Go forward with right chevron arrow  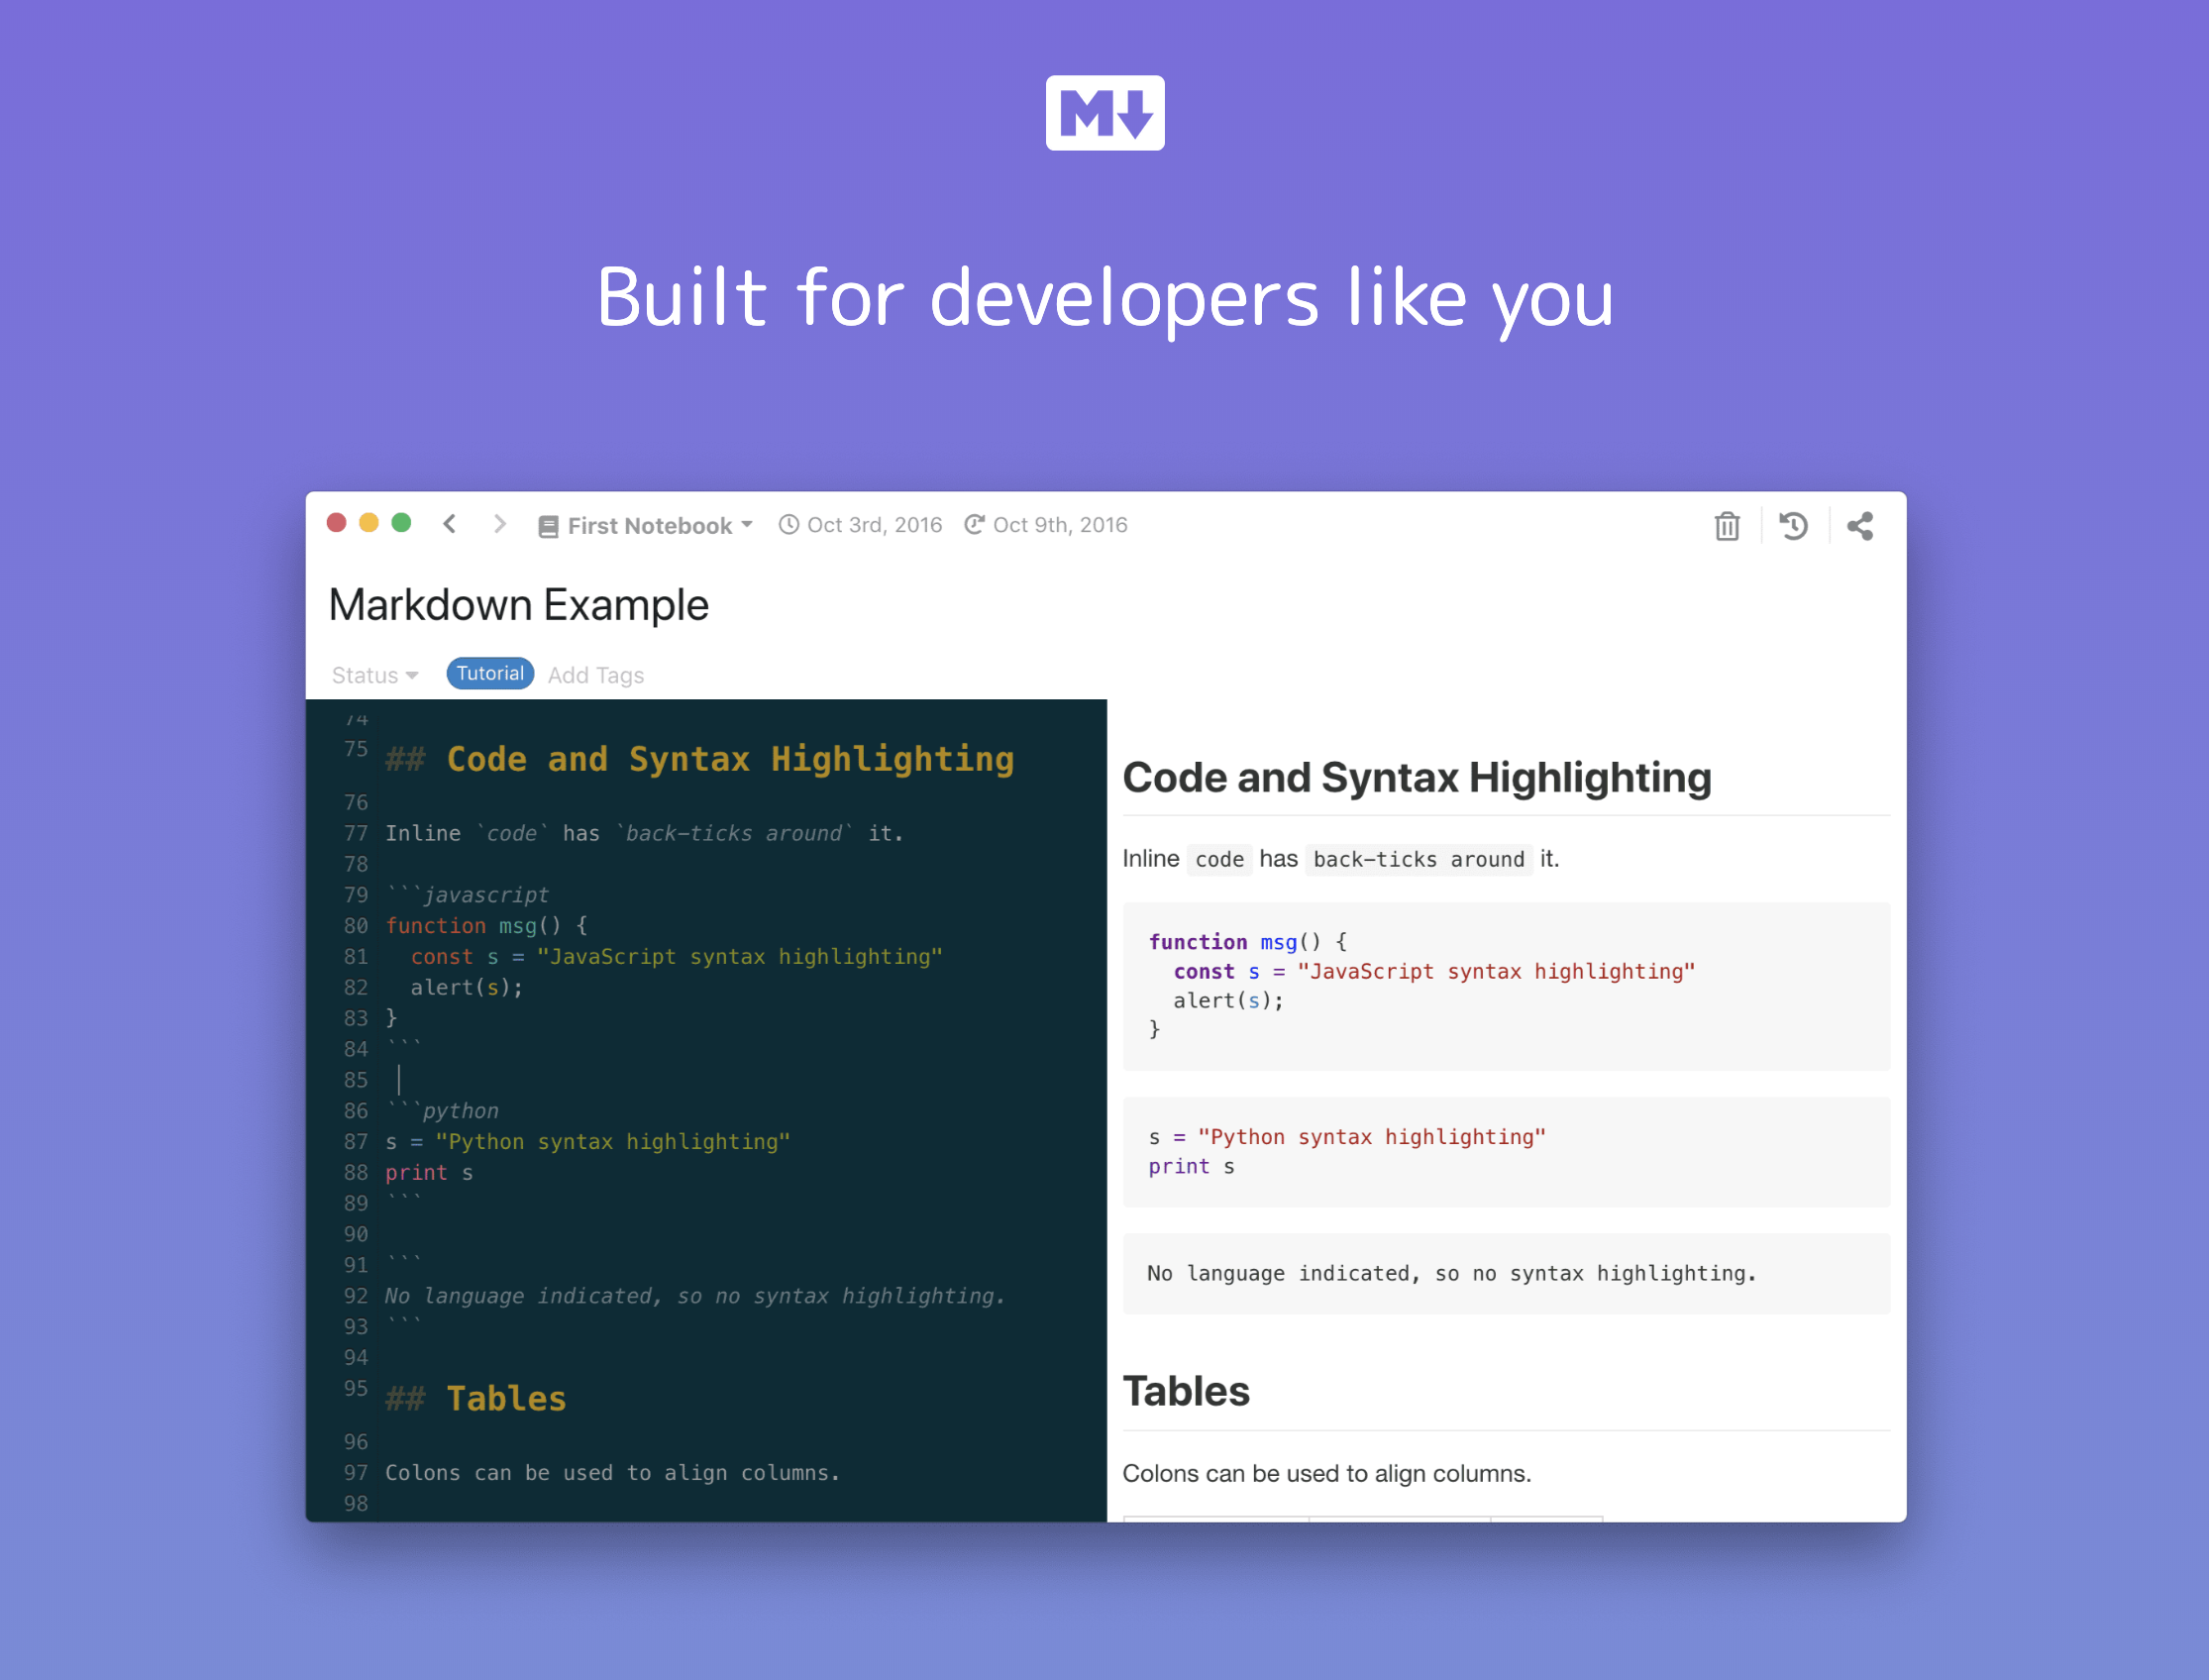point(500,524)
